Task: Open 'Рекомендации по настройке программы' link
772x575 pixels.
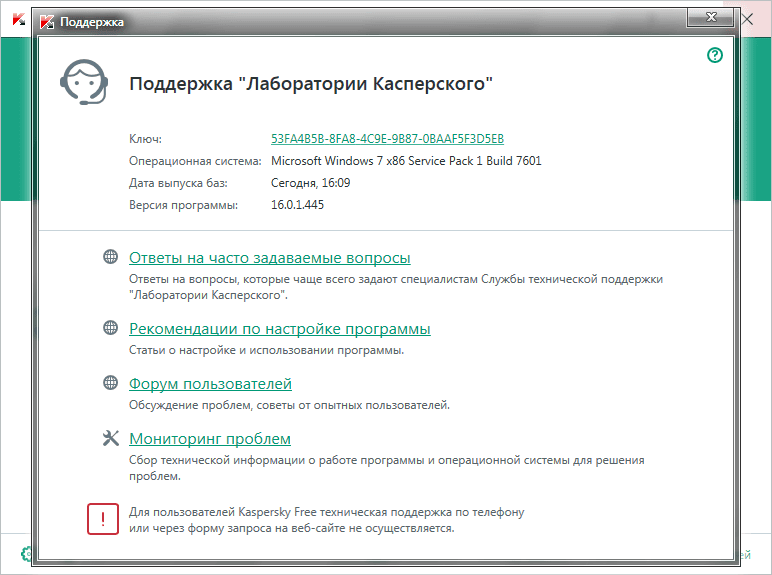Action: click(280, 328)
